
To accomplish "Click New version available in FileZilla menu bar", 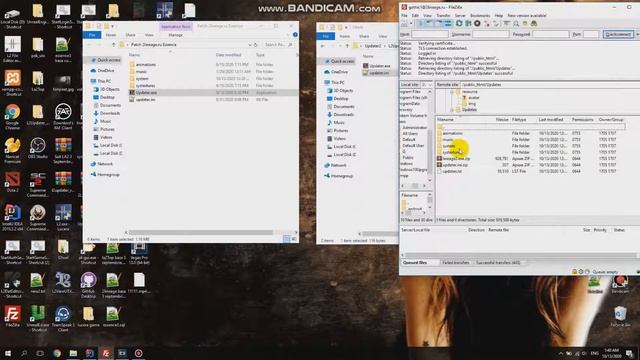I will pos(527,16).
